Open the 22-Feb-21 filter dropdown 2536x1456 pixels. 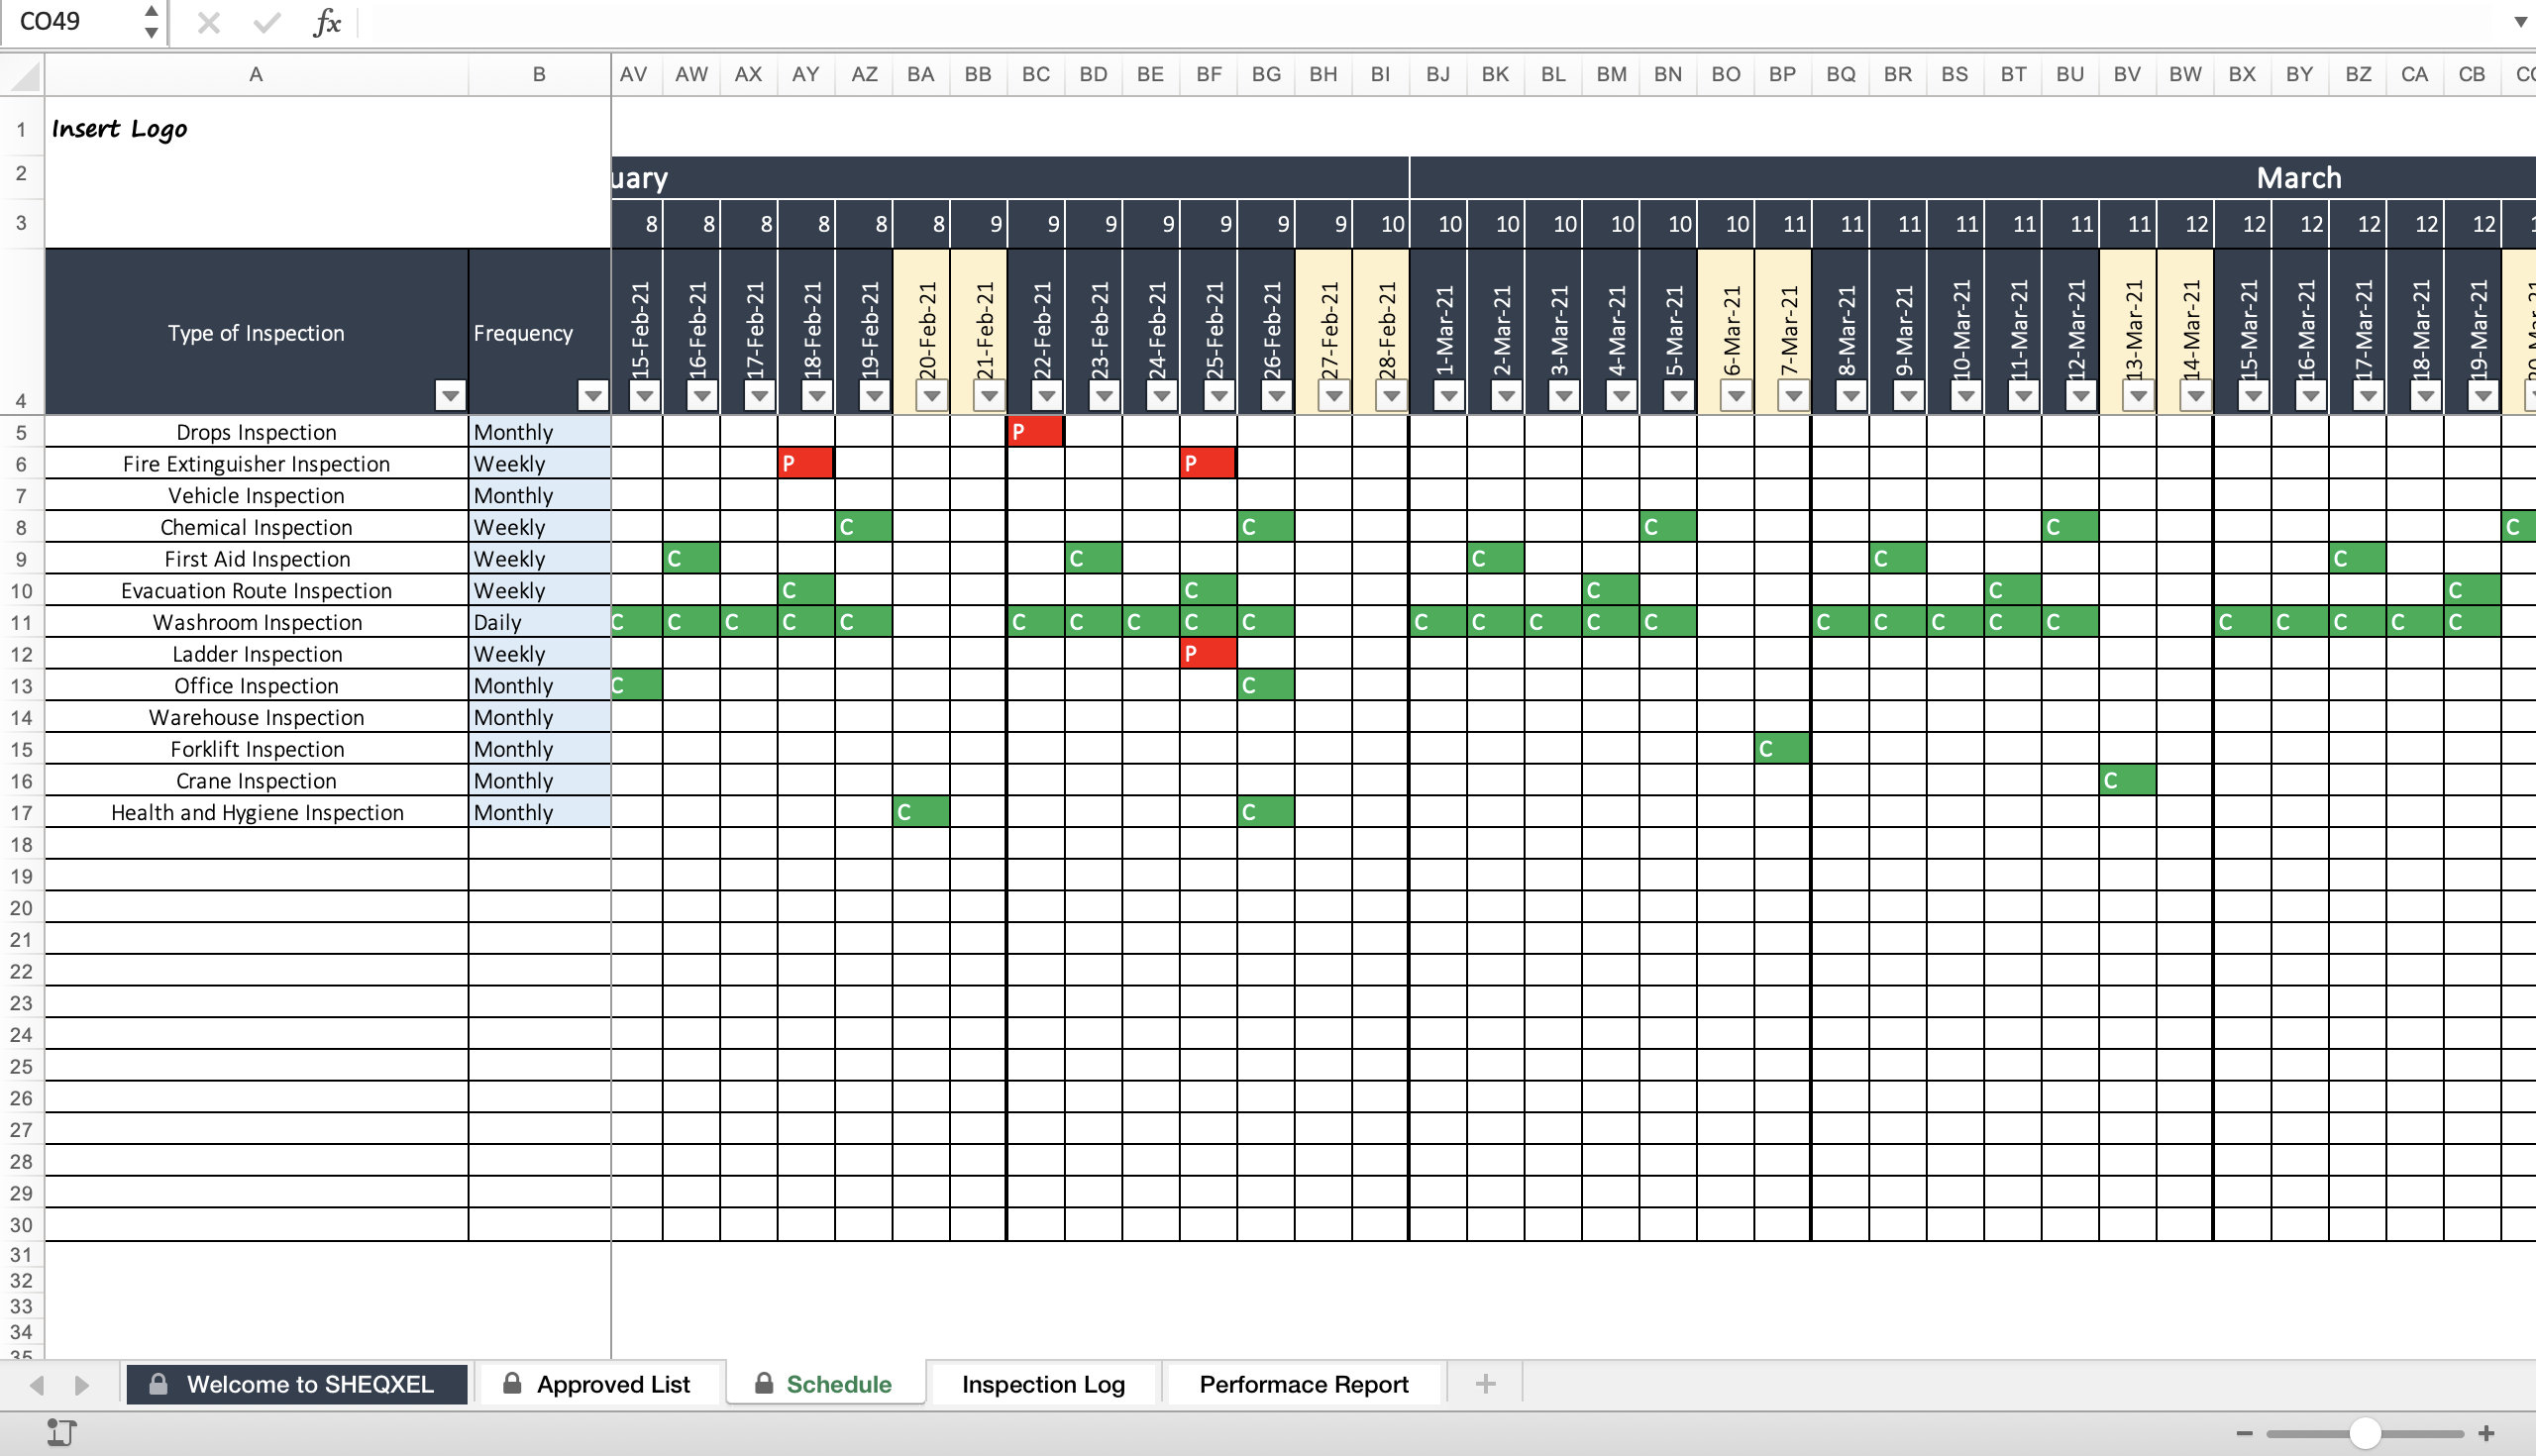pyautogui.click(x=1047, y=396)
